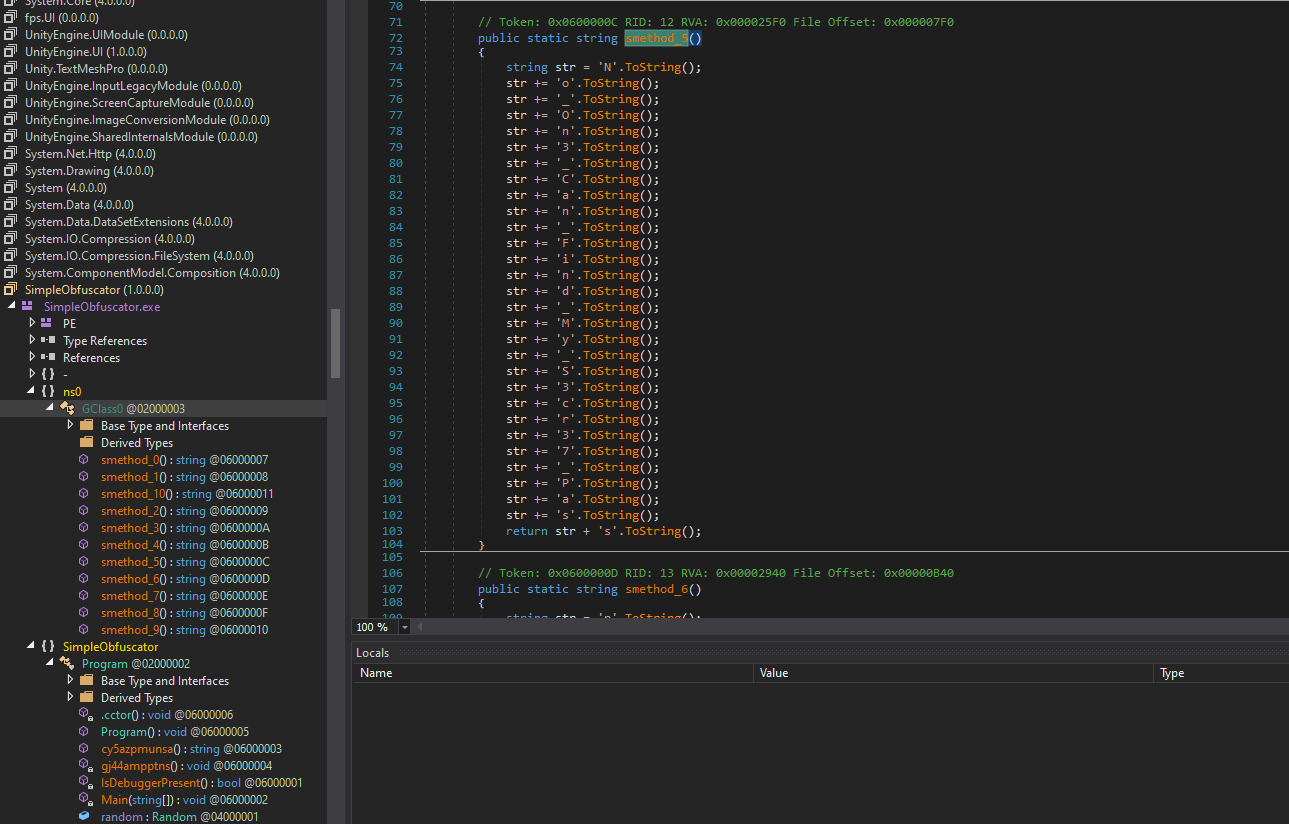Click the Value column header in Locals

pyautogui.click(x=774, y=673)
